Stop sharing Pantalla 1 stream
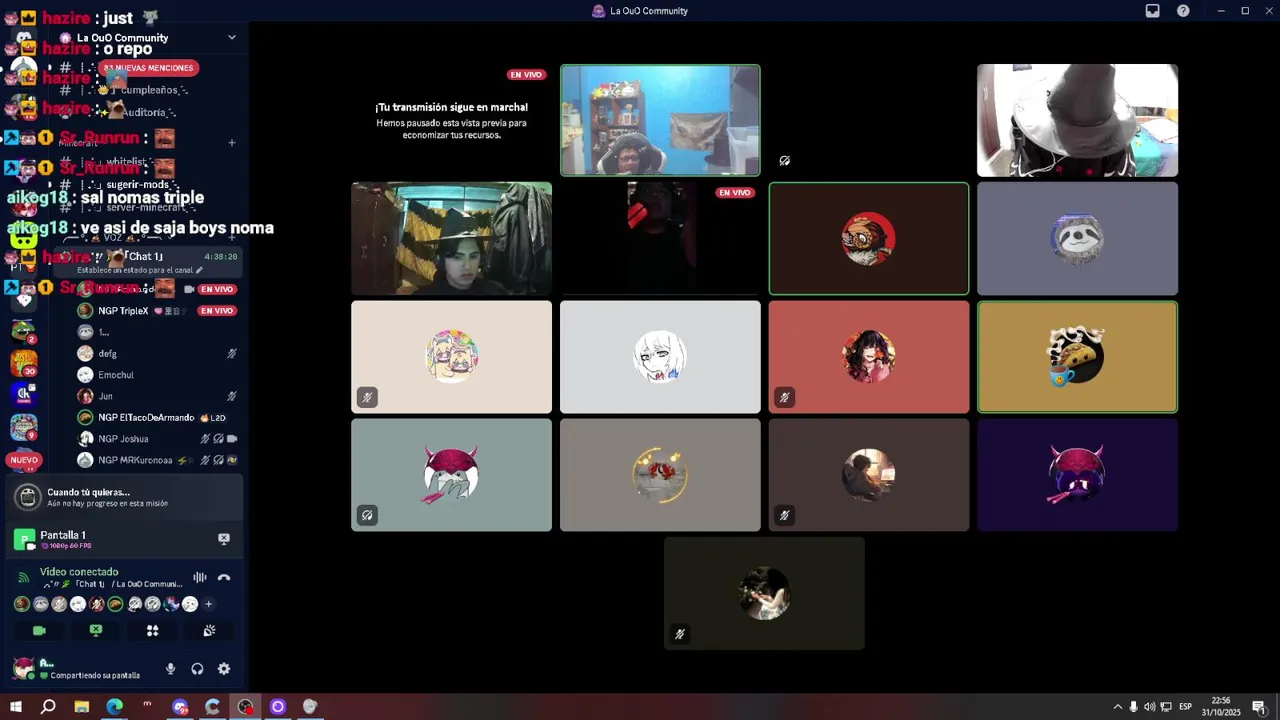The width and height of the screenshot is (1280, 720). (224, 539)
